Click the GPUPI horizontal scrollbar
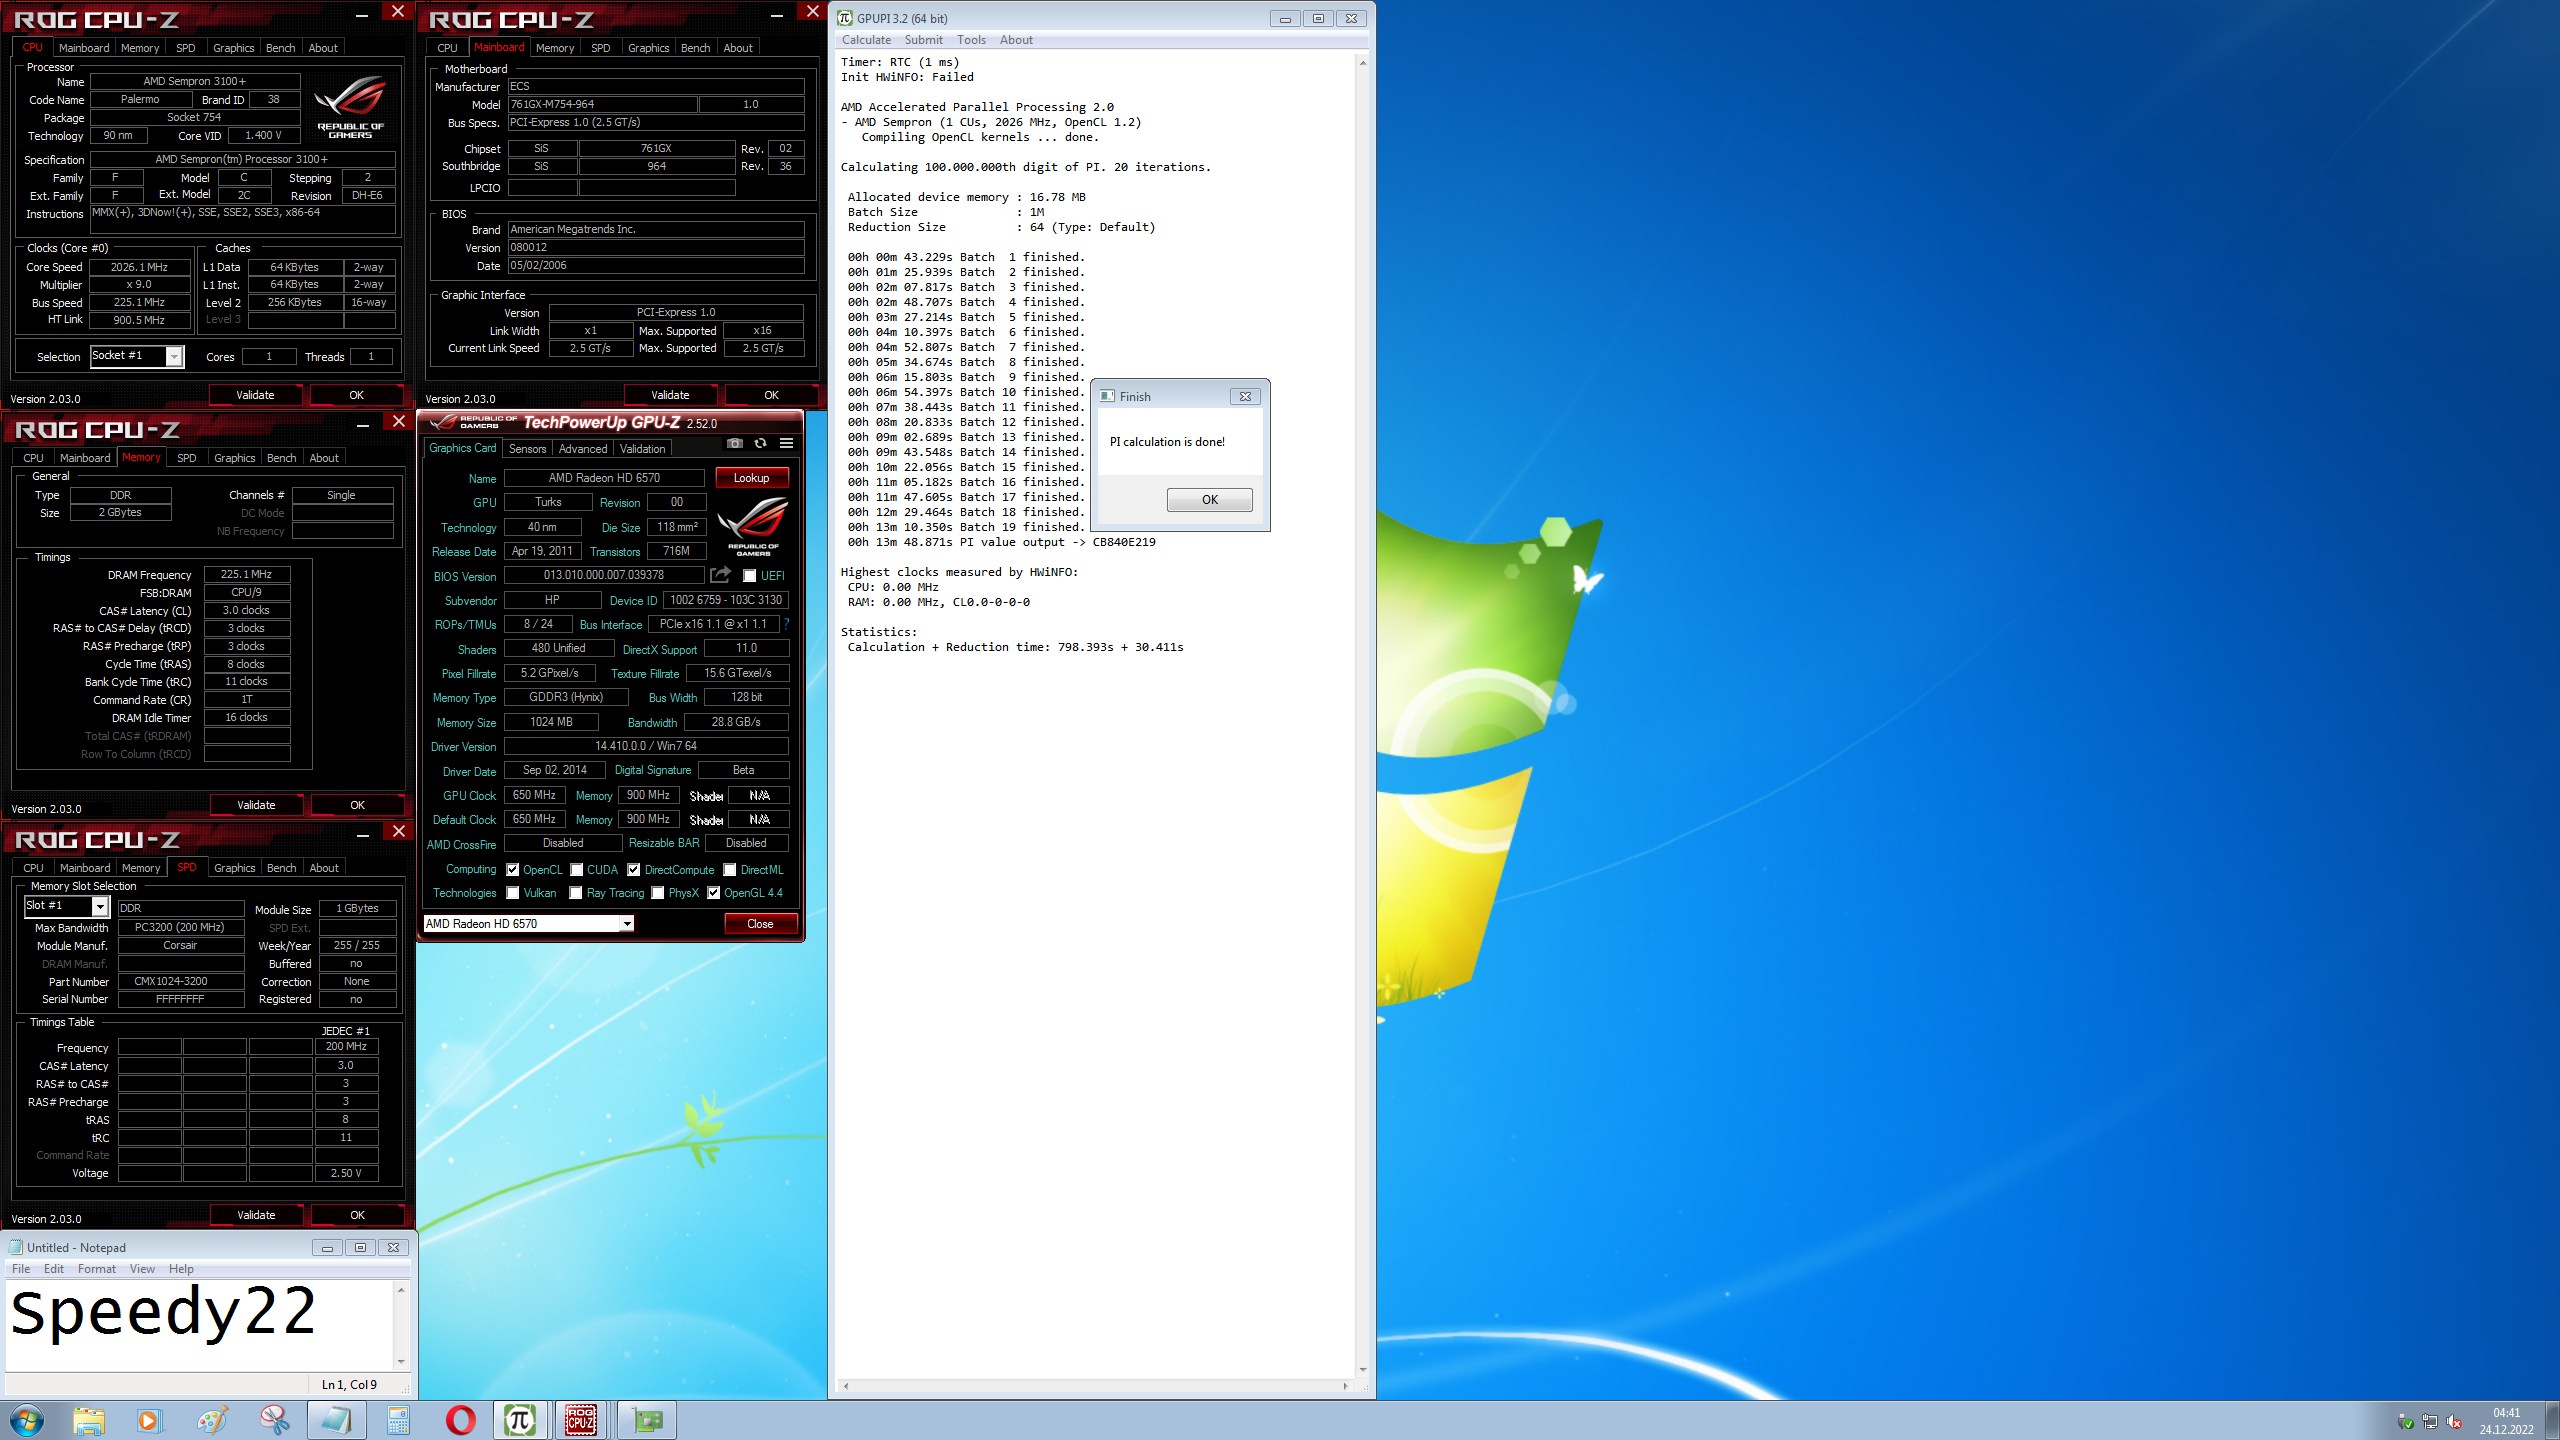The height and width of the screenshot is (1440, 2560). tap(1095, 1386)
